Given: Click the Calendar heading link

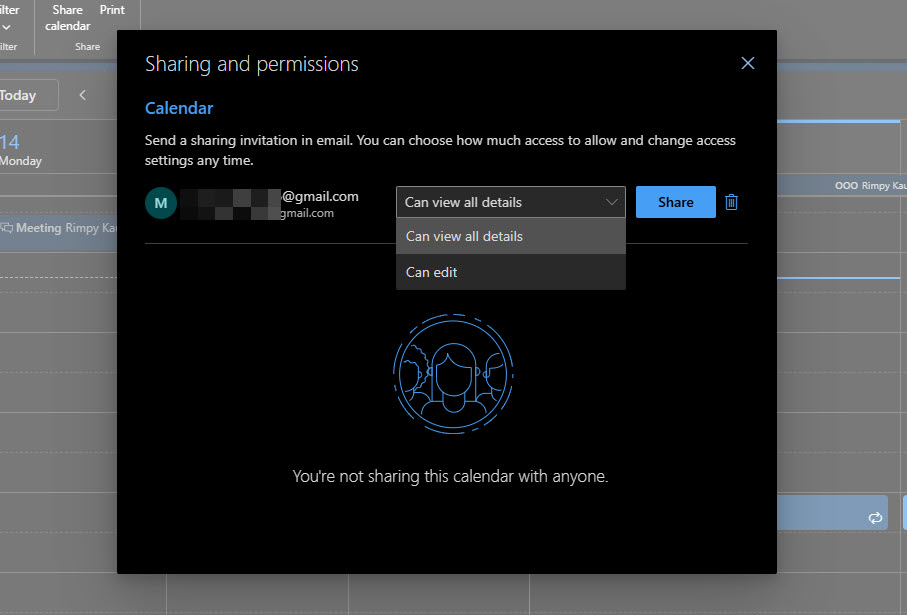Looking at the screenshot, I should [x=179, y=108].
